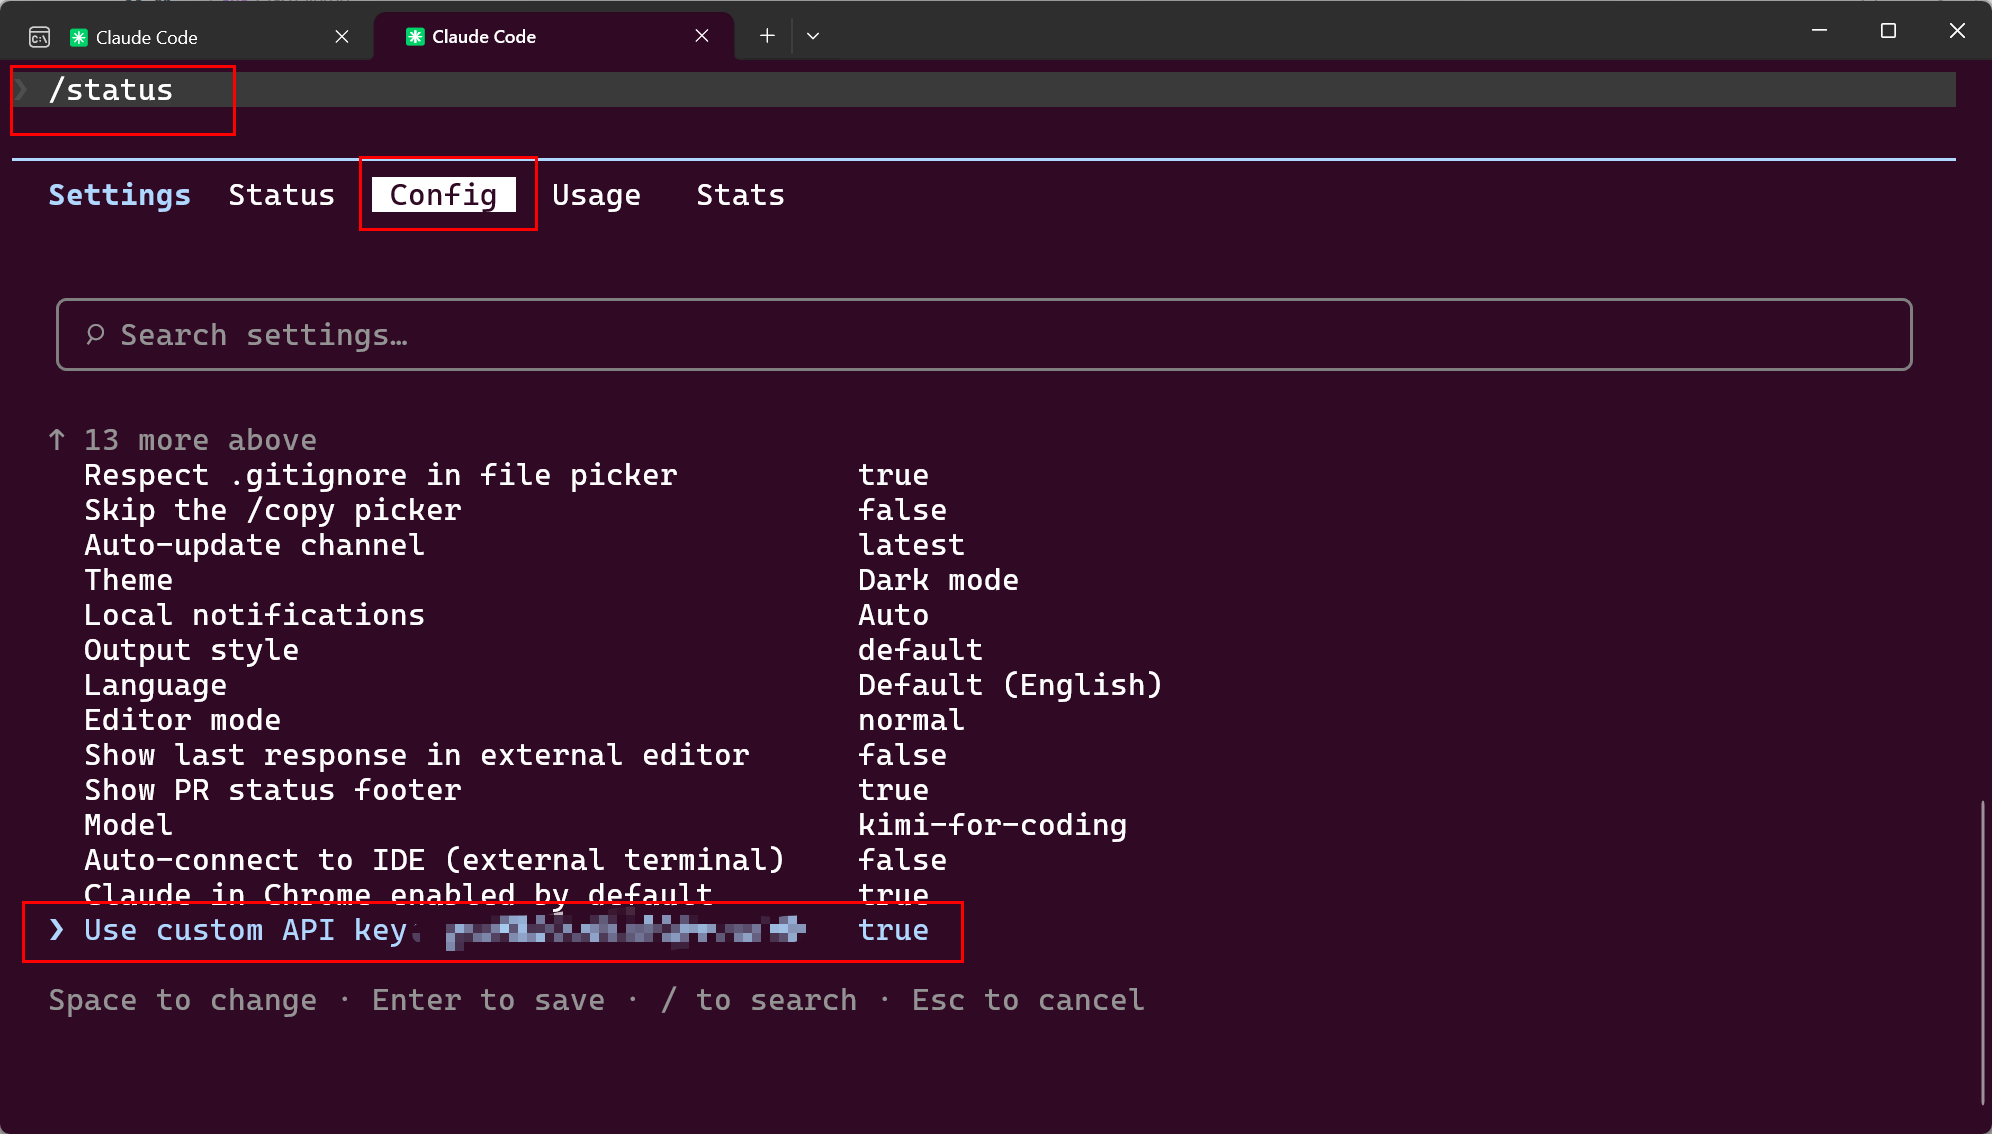This screenshot has height=1134, width=1992.
Task: Select the Model setting label
Action: point(129,825)
